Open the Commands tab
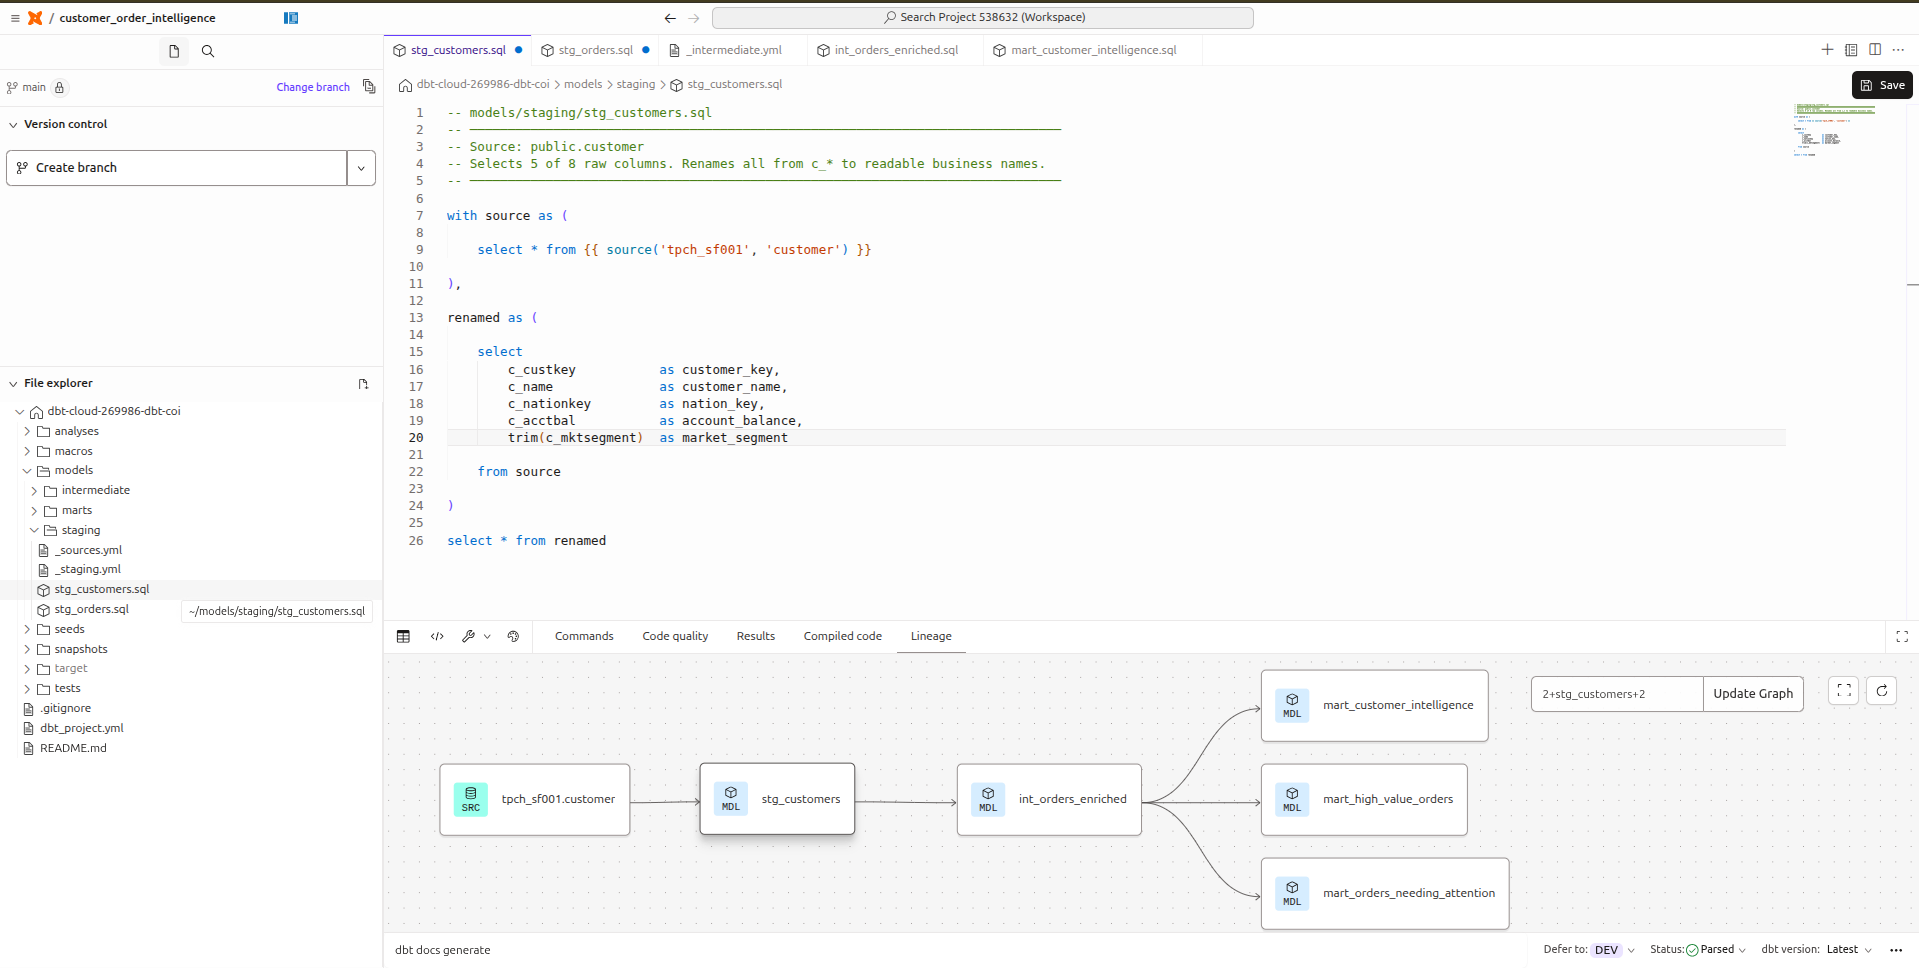This screenshot has height=968, width=1919. pyautogui.click(x=584, y=636)
